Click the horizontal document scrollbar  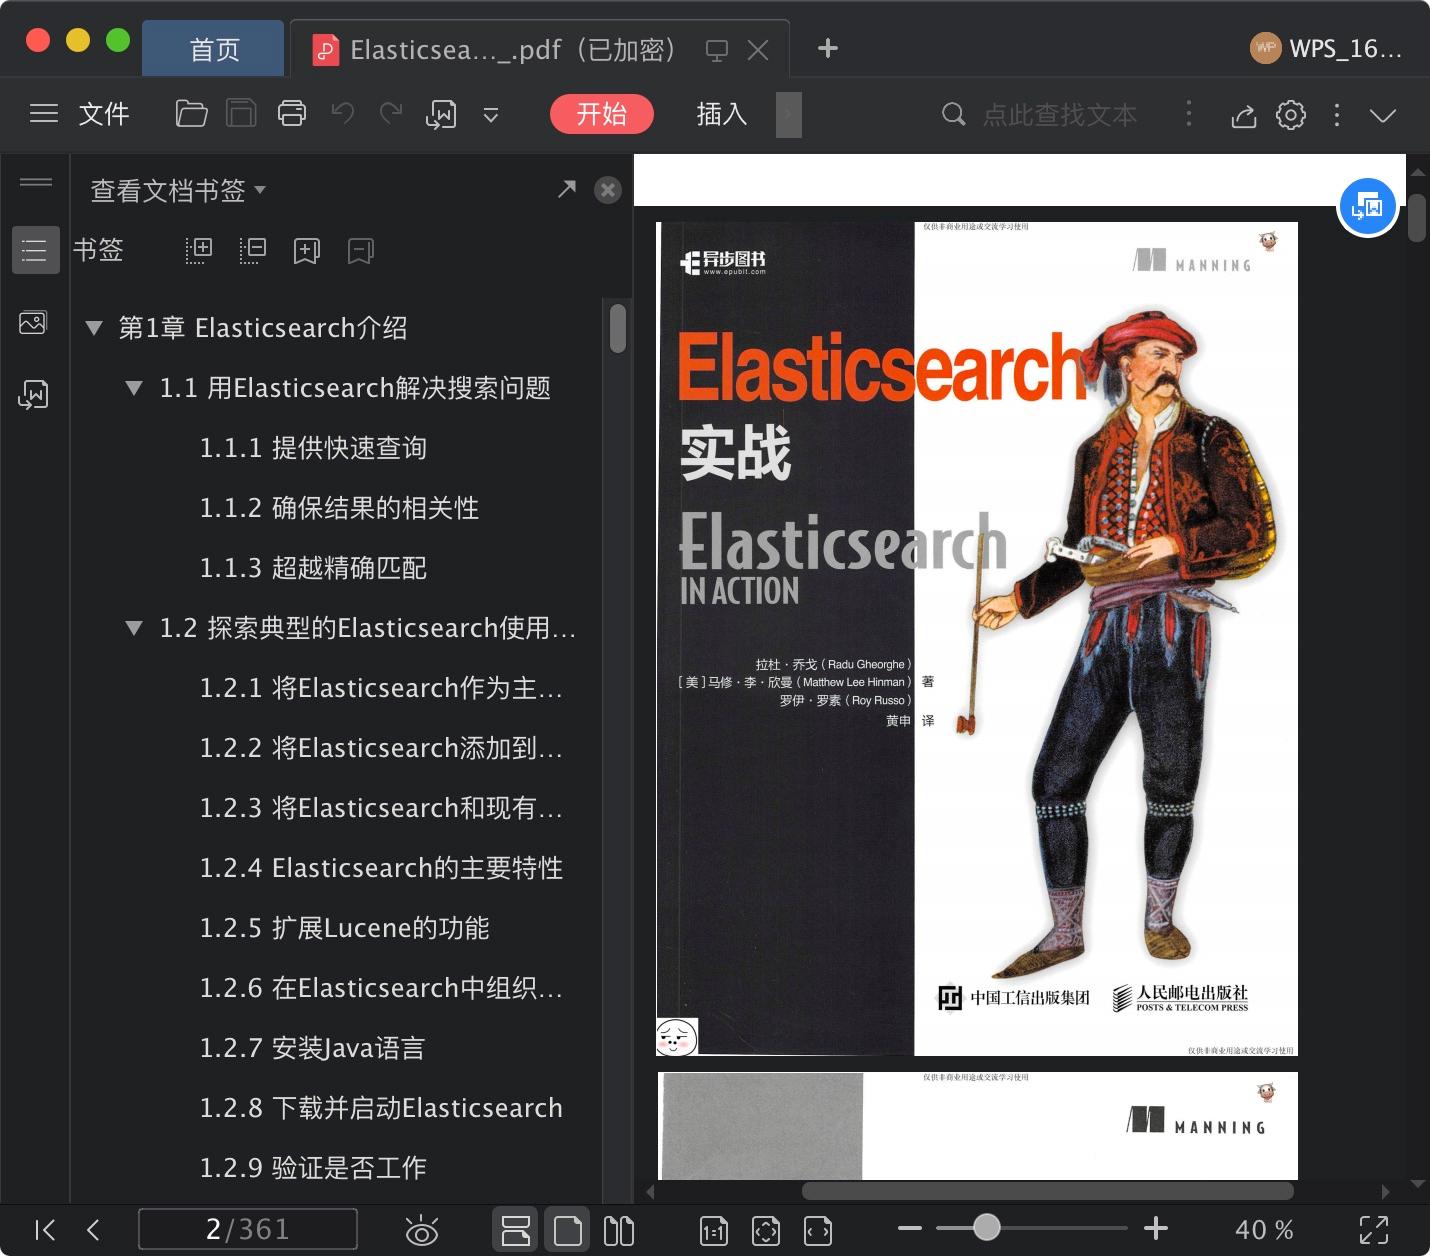tap(1048, 1191)
